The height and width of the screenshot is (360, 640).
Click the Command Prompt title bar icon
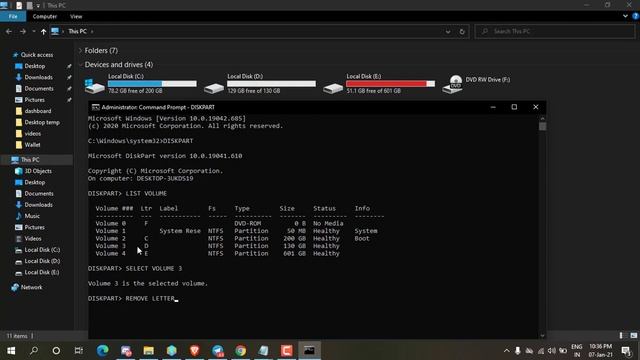96,107
